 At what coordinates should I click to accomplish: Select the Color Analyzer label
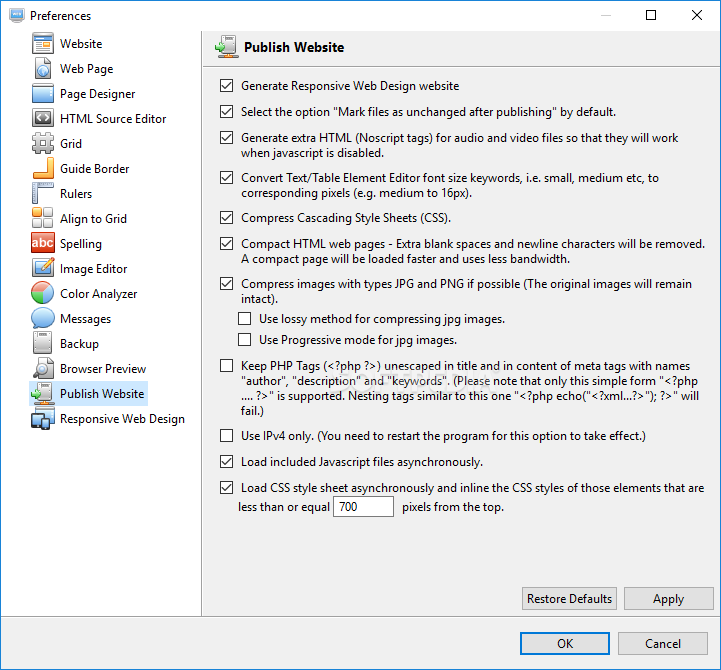(x=98, y=294)
